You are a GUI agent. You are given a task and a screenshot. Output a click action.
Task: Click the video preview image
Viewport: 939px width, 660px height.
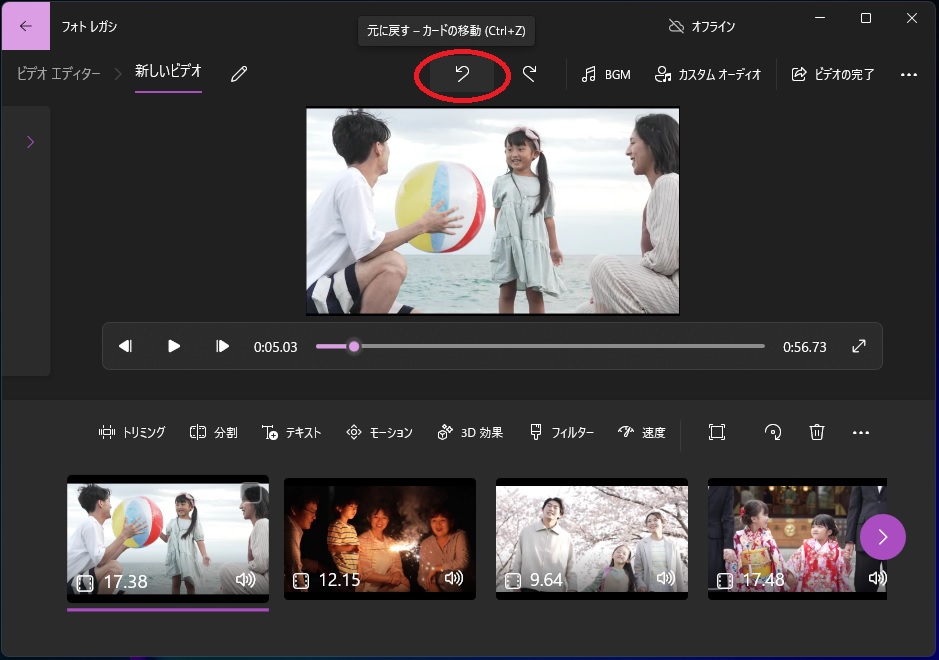tap(493, 211)
